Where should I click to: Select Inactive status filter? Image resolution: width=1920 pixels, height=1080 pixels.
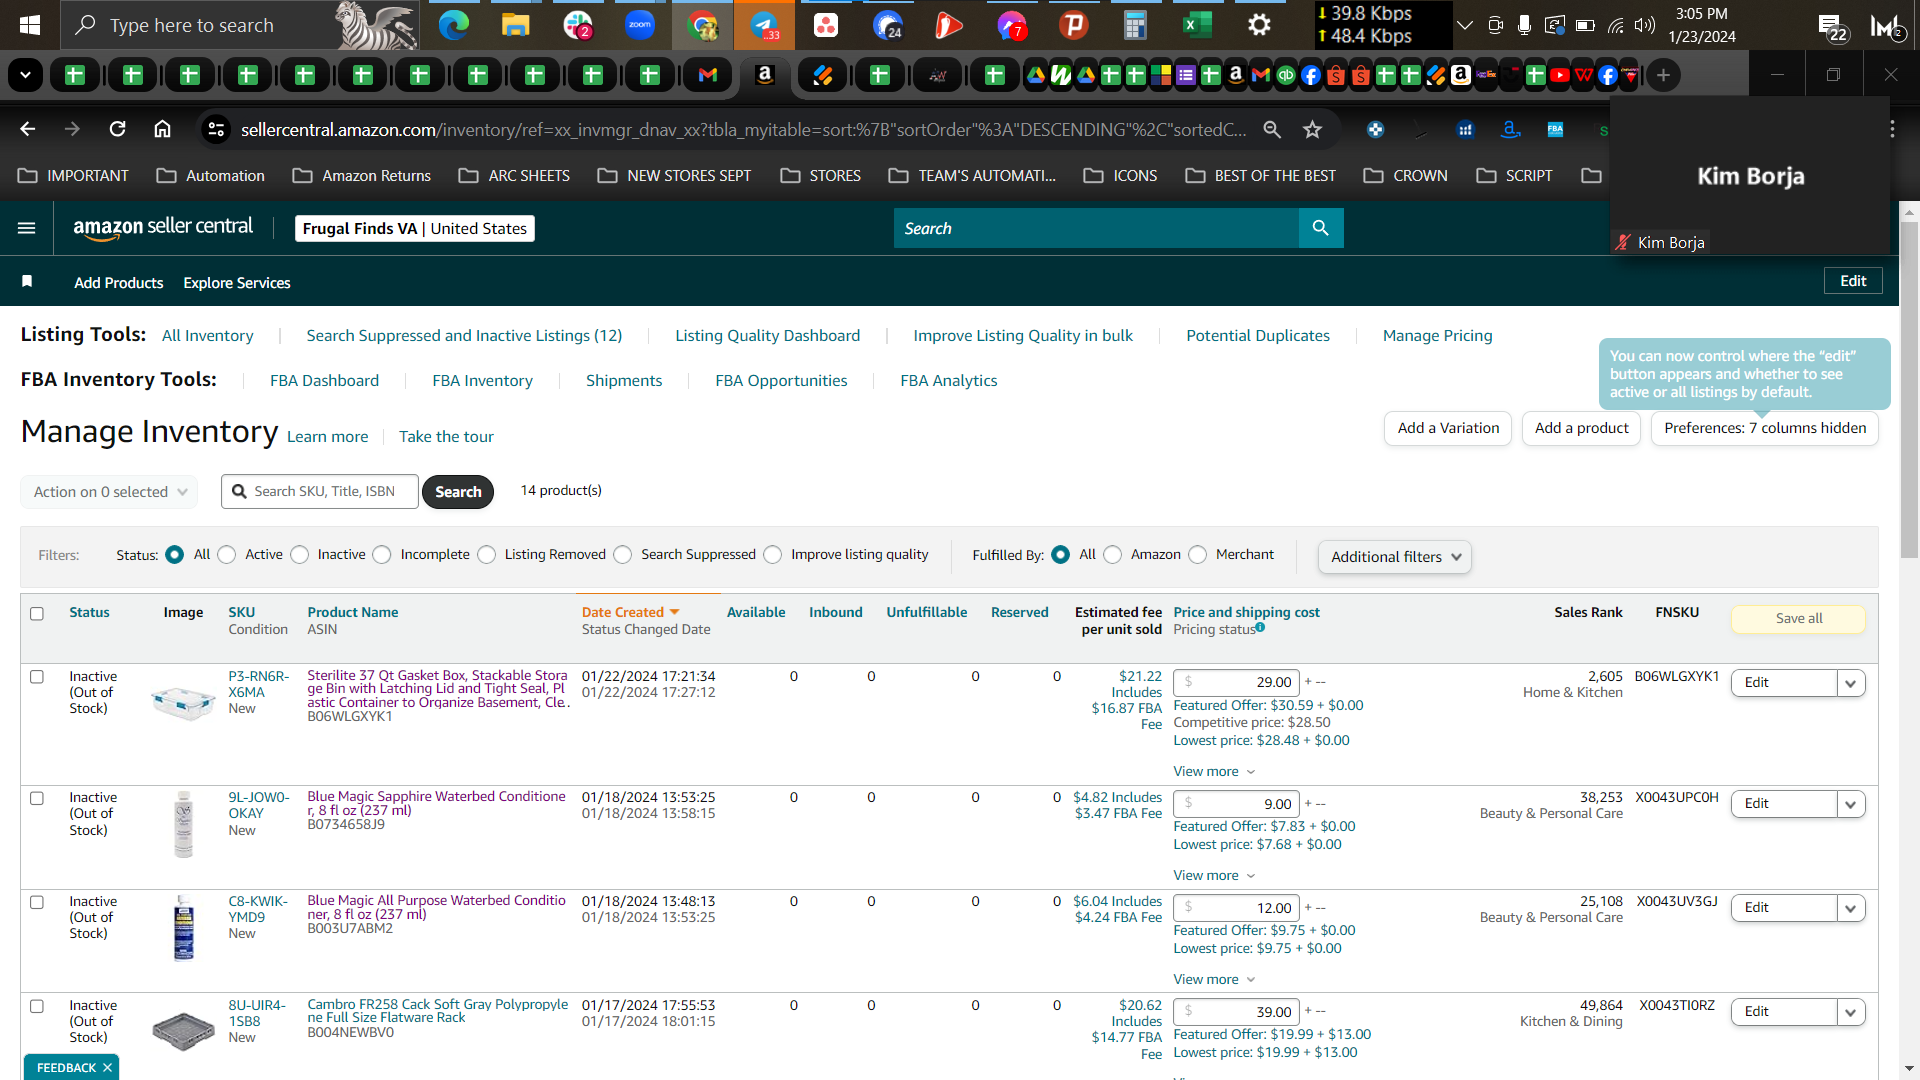[300, 555]
